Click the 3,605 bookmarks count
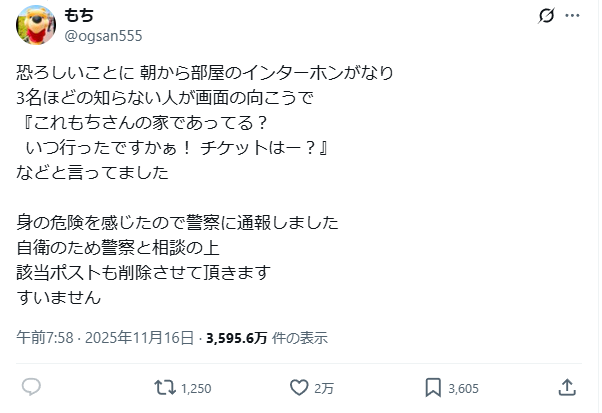 point(464,387)
